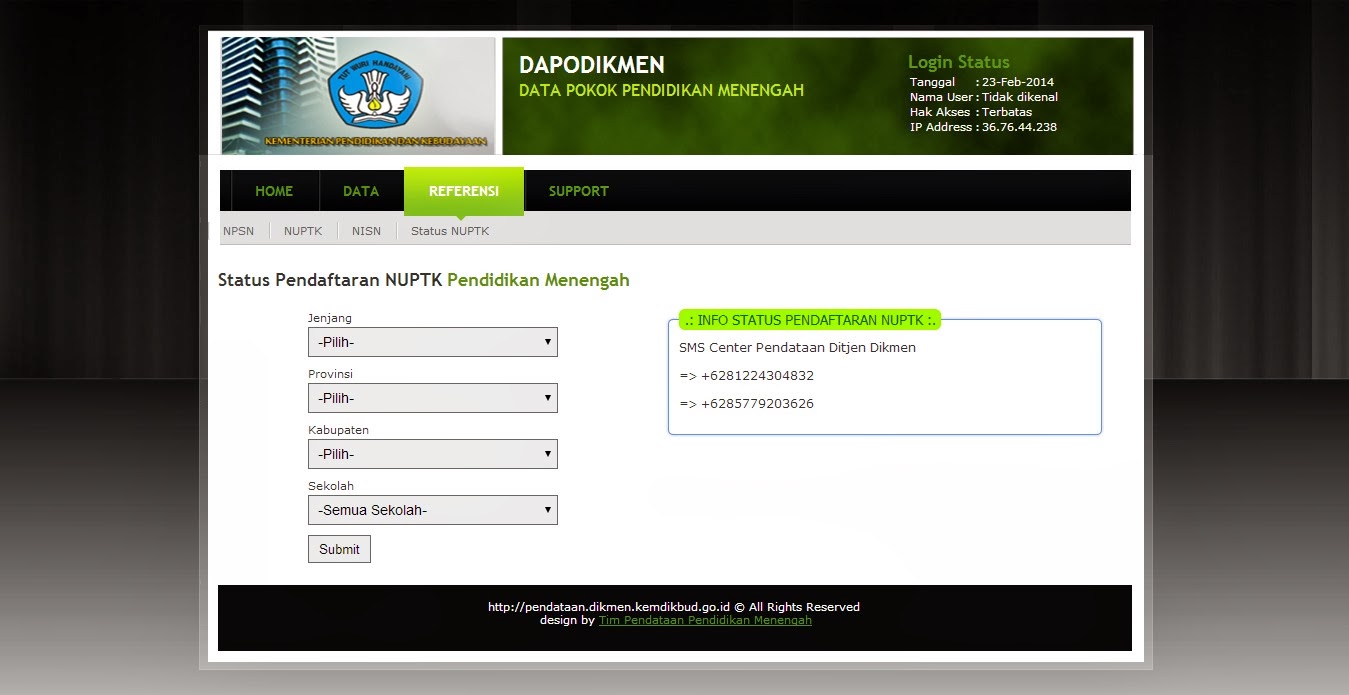Image resolution: width=1349 pixels, height=695 pixels.
Task: Click the Hak Akses Terbatas entry
Action: tap(971, 112)
